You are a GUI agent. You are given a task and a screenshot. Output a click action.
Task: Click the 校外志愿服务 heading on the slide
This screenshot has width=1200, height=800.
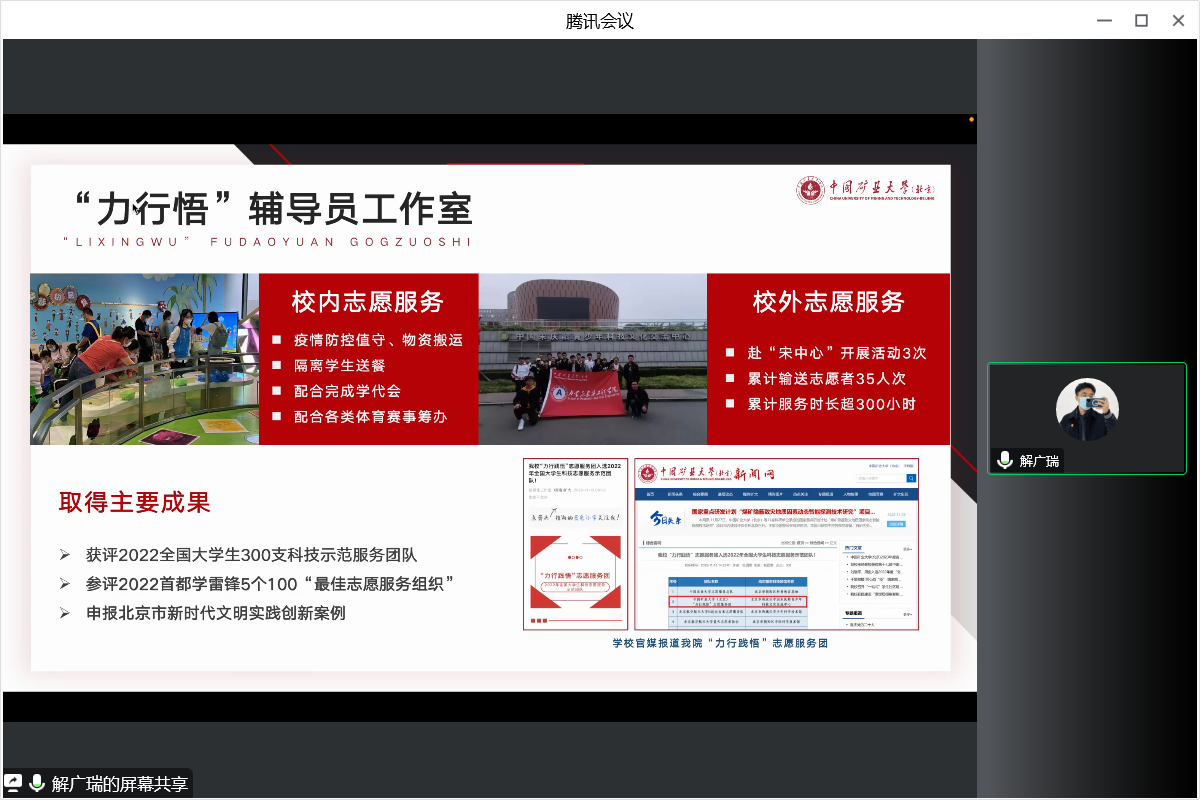[828, 301]
